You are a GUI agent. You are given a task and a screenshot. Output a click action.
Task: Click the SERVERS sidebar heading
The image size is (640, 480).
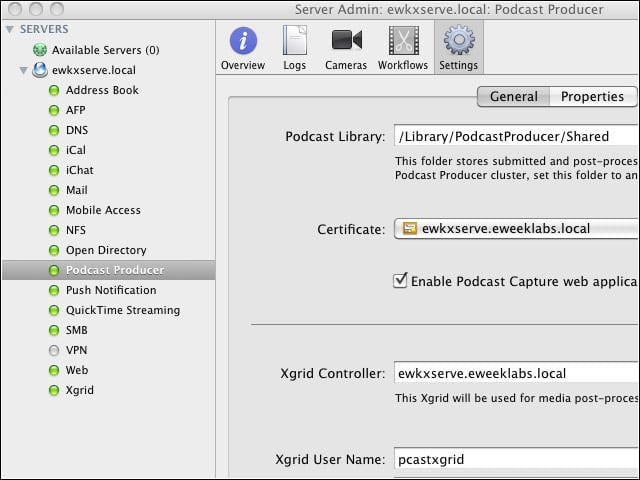coord(44,29)
